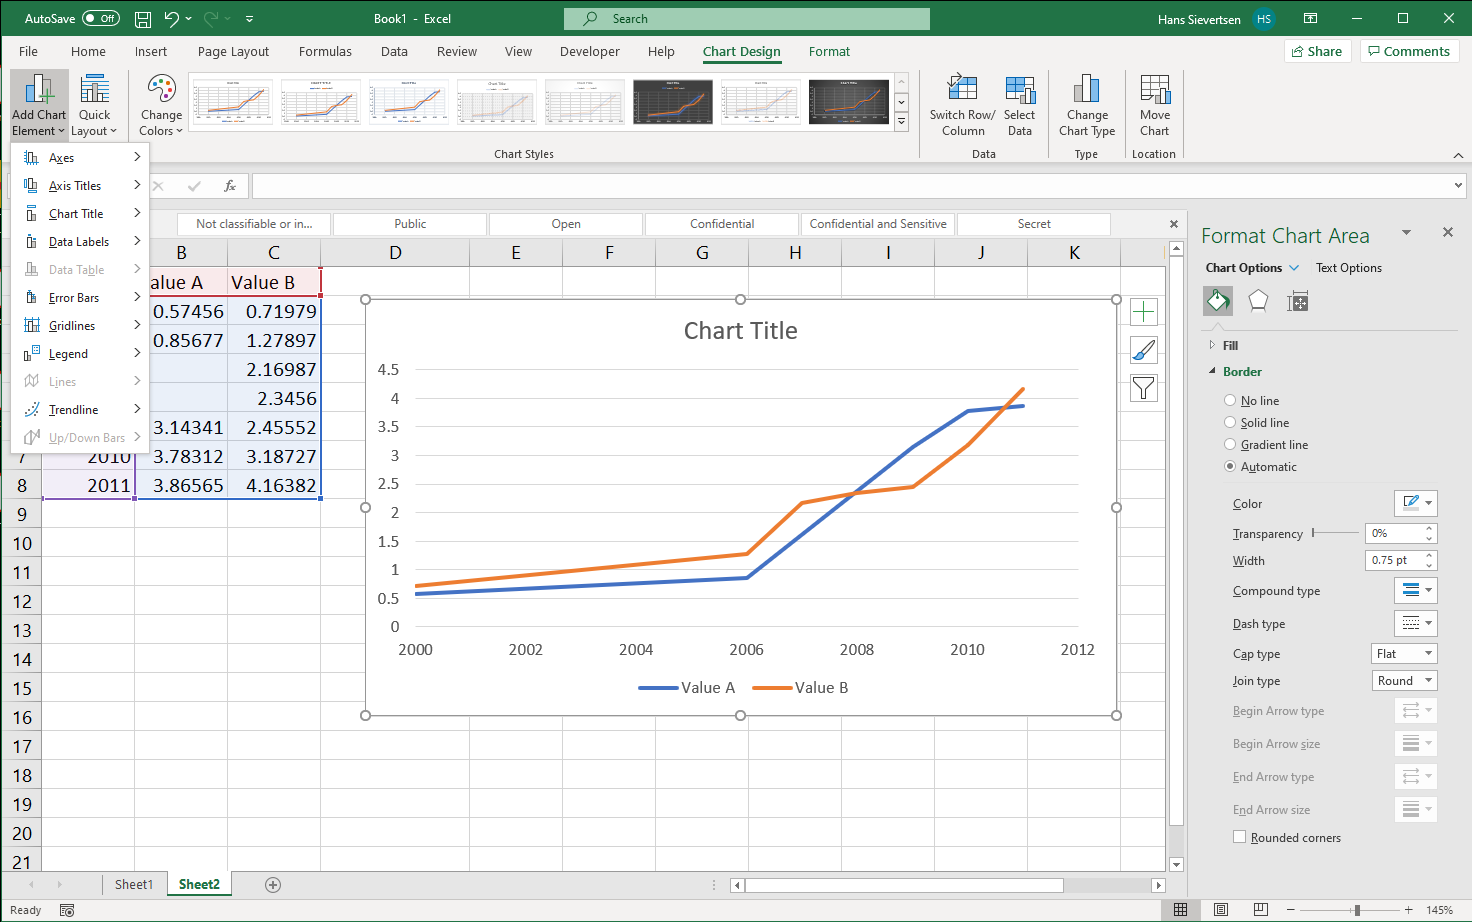Viewport: 1472px width, 922px height.
Task: Click the Ribbon Display Options icon
Action: click(1310, 19)
